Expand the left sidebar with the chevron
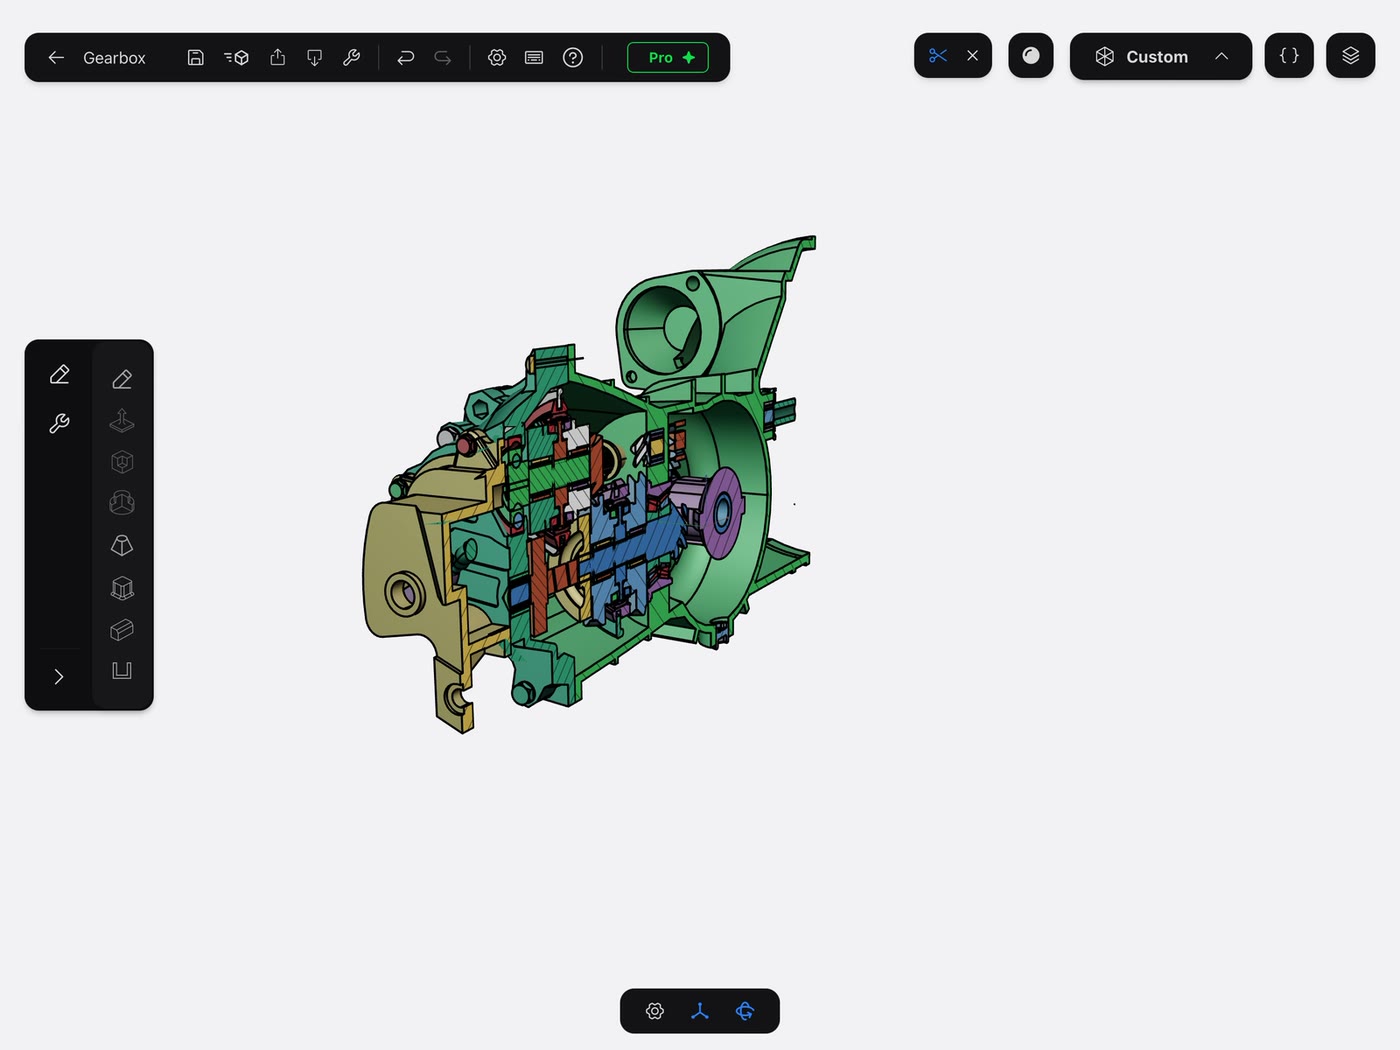 click(59, 677)
